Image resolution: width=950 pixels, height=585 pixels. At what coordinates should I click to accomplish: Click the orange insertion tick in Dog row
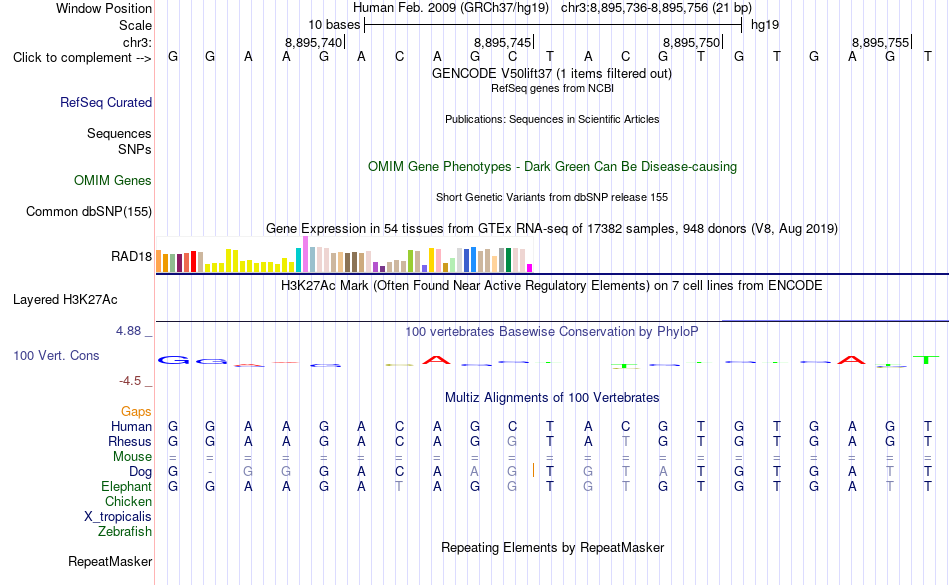click(533, 470)
